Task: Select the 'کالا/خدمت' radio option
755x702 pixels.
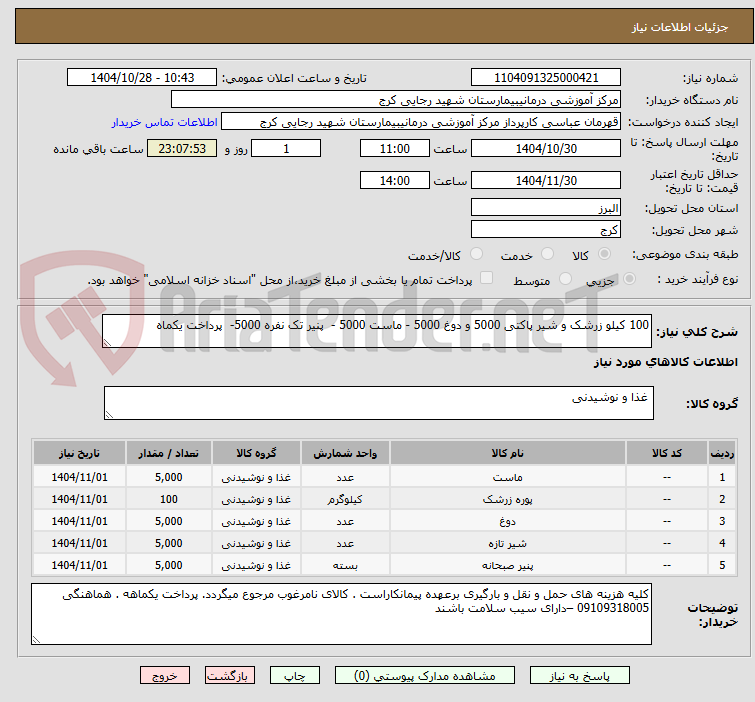Action: tap(476, 254)
